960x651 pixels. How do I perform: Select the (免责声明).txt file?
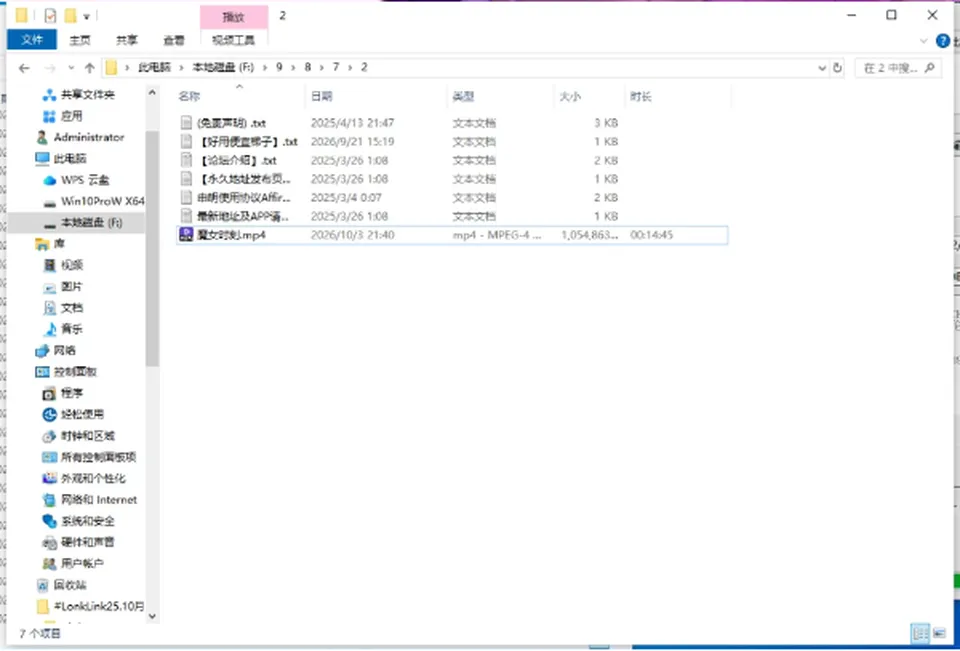pyautogui.click(x=223, y=123)
